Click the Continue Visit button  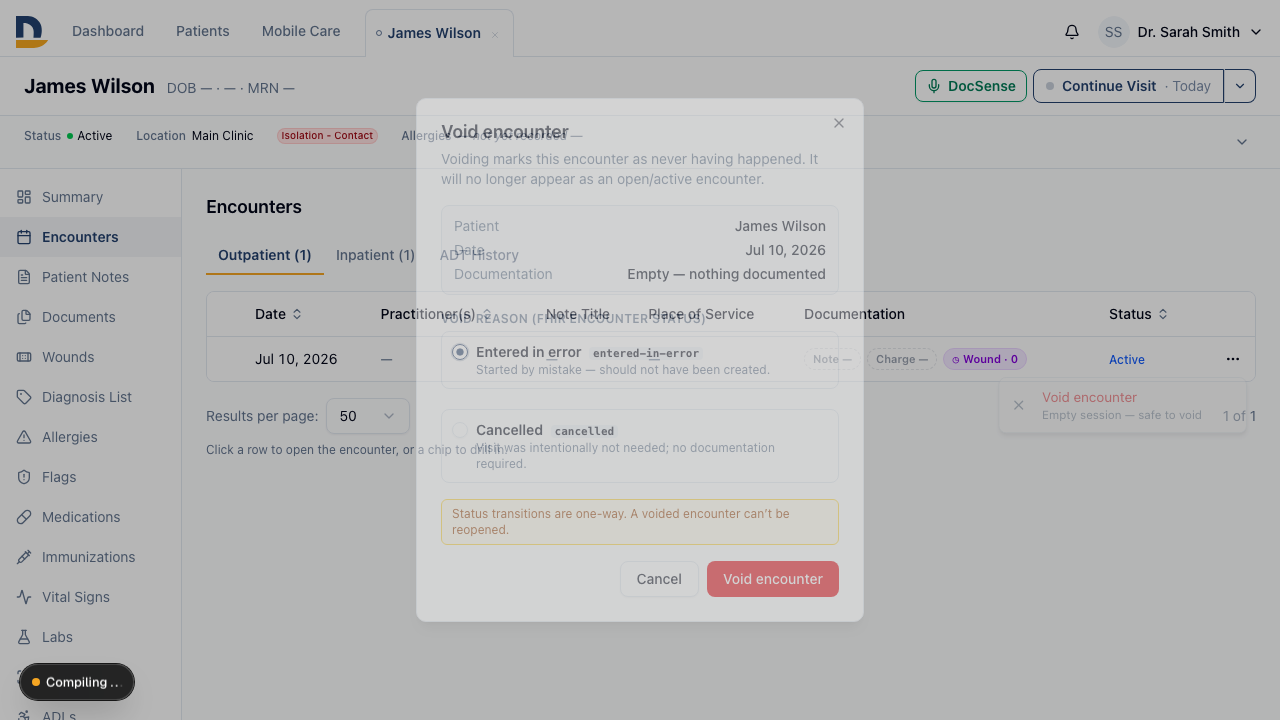click(x=1128, y=86)
